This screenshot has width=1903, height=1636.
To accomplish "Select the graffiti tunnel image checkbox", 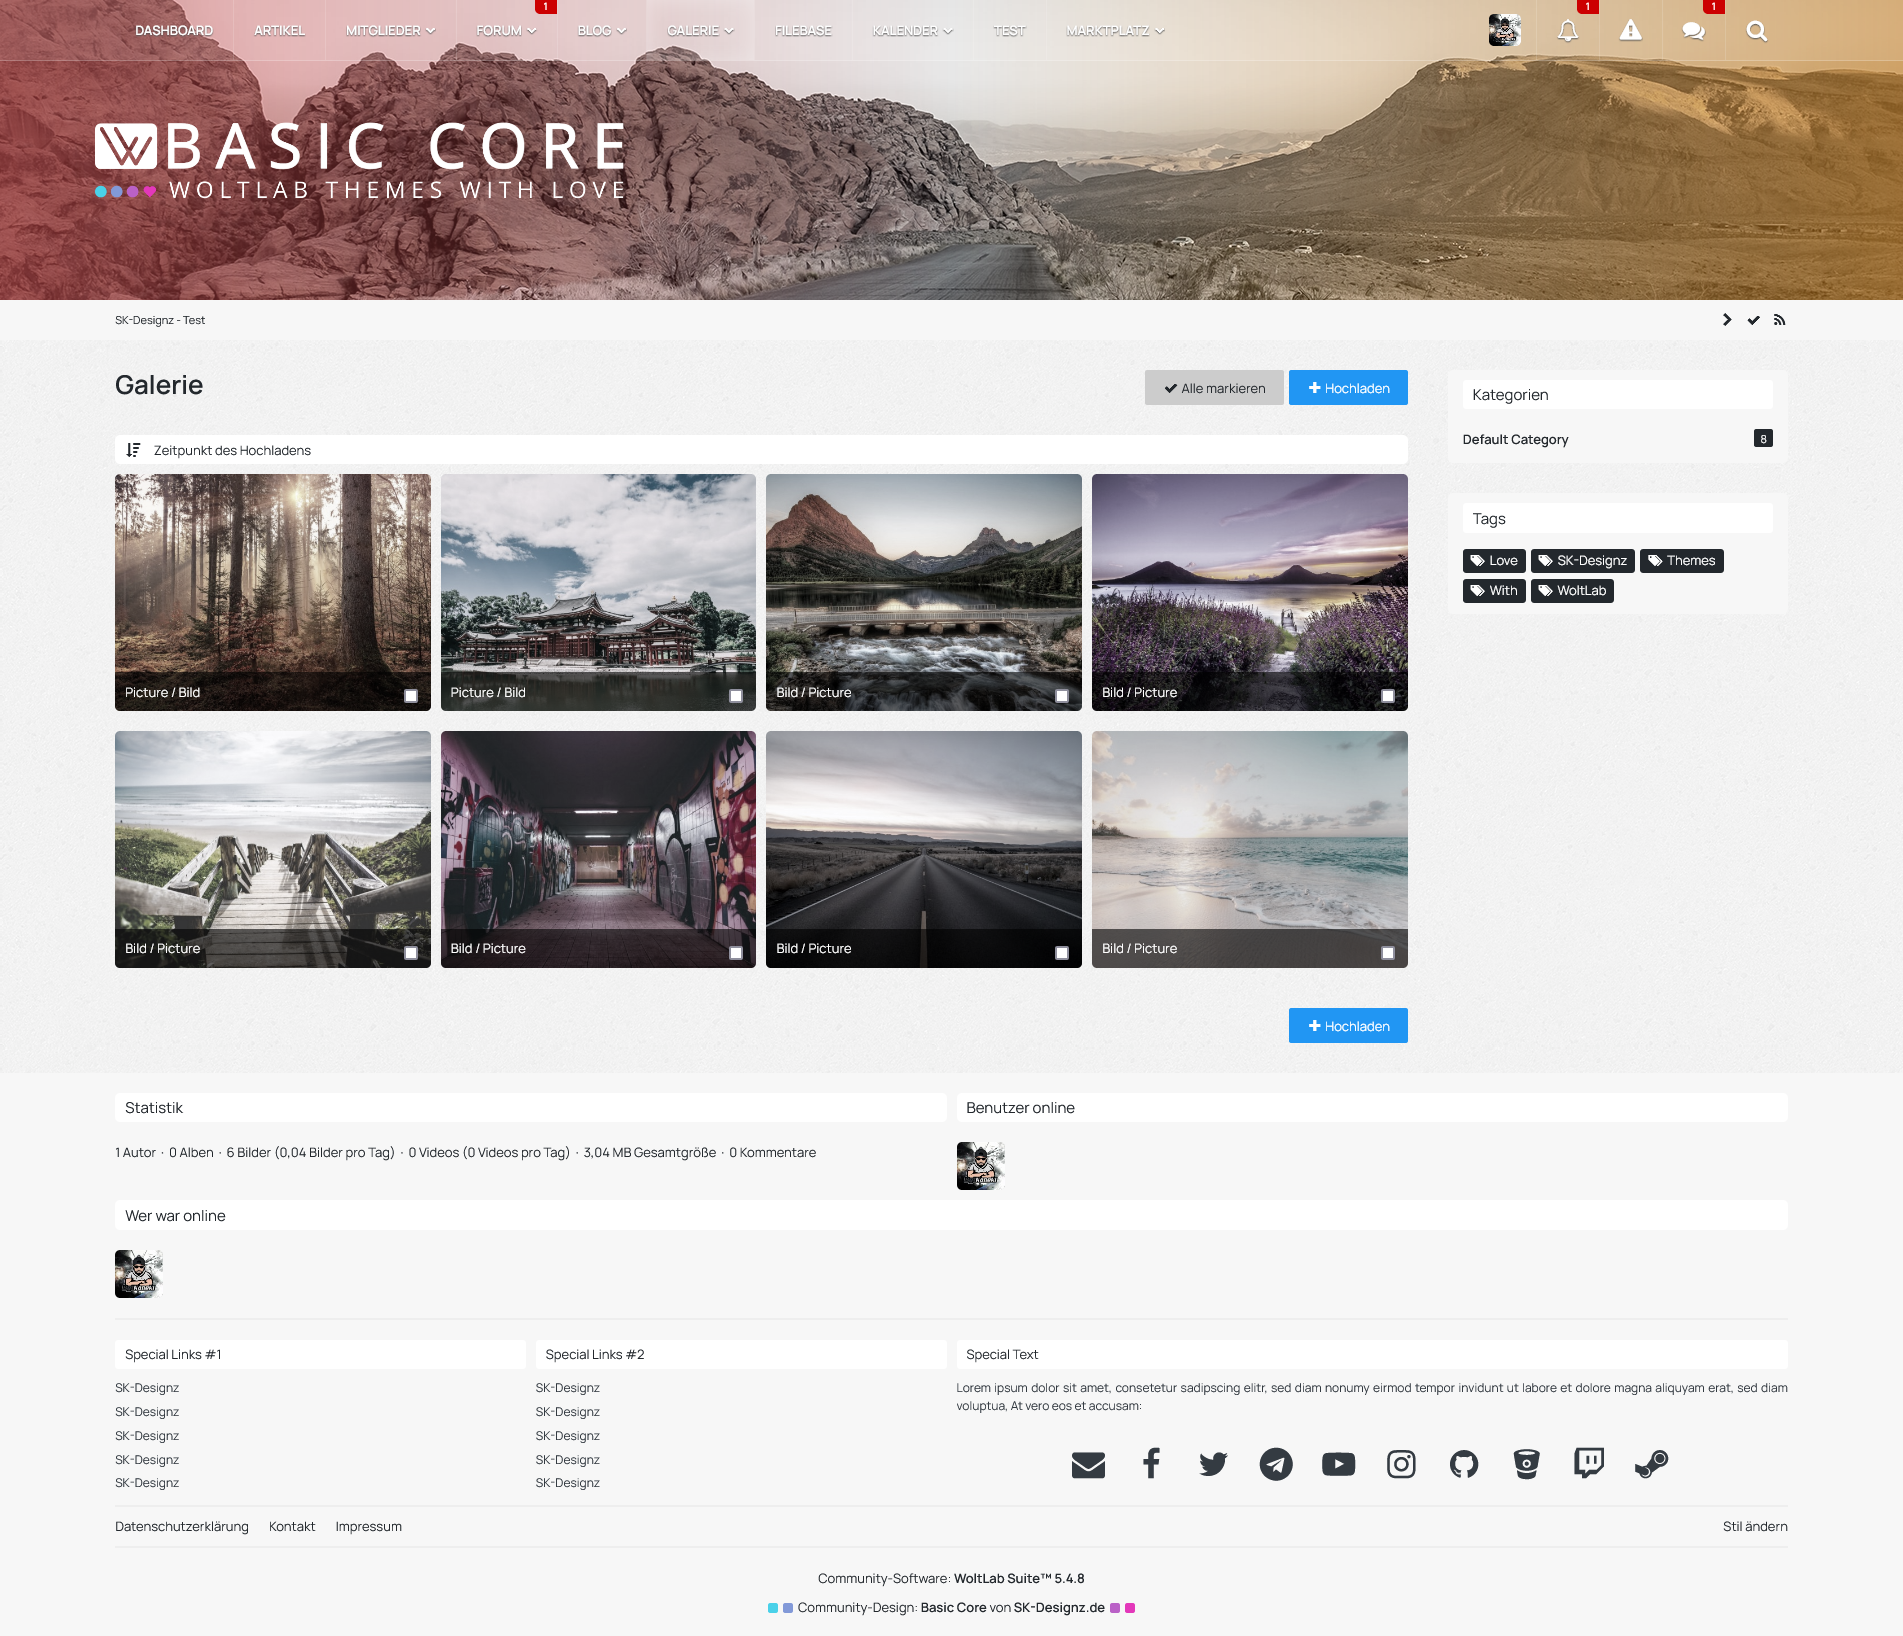I will pyautogui.click(x=736, y=953).
